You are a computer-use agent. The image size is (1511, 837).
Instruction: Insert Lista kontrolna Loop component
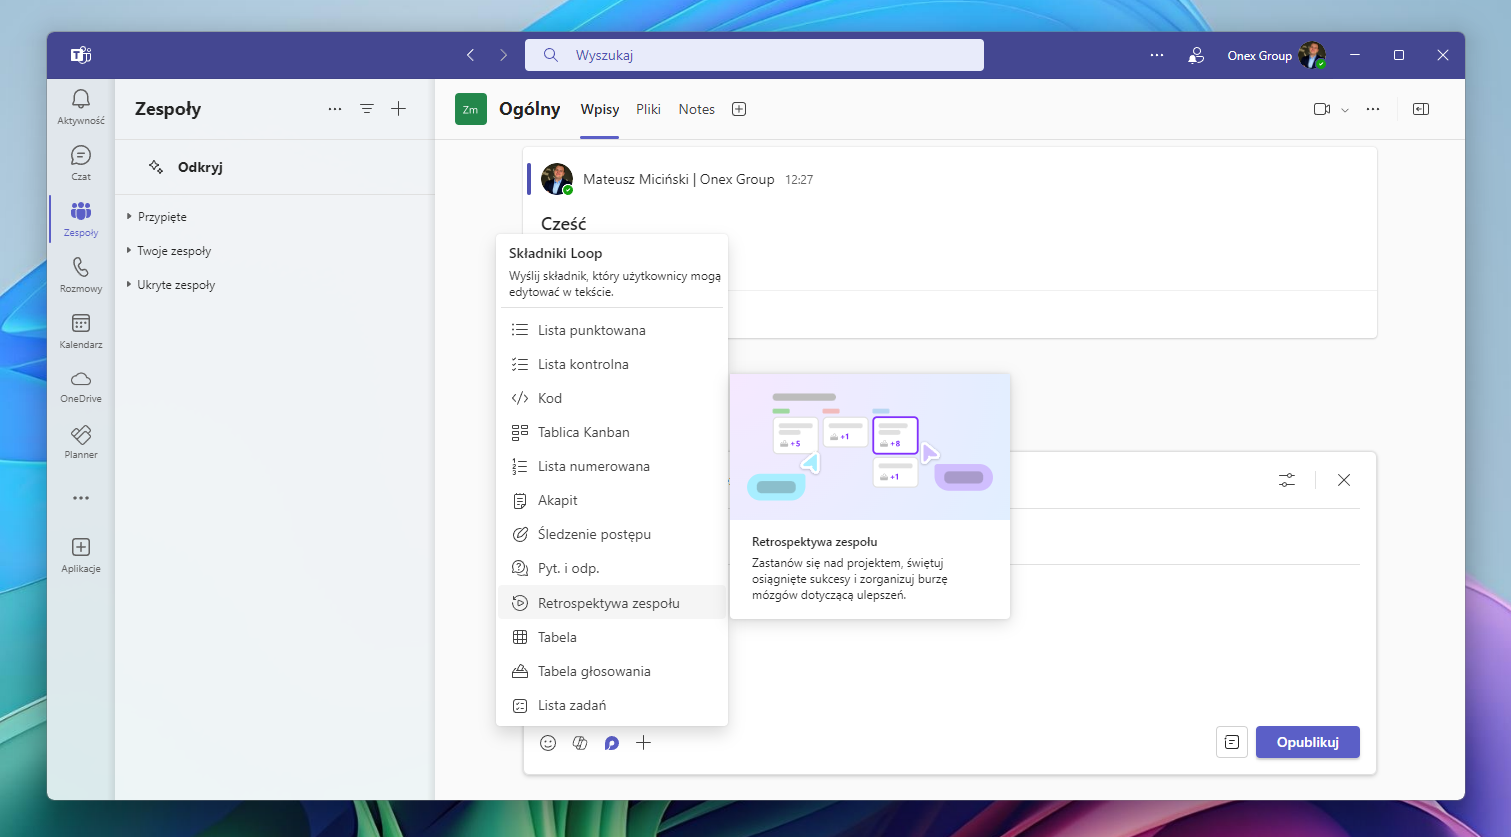(611, 364)
